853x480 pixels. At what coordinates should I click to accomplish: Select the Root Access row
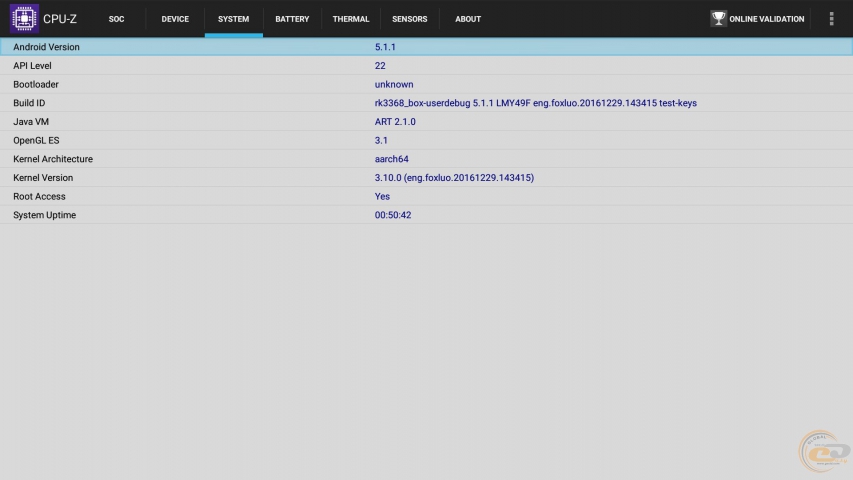[x=426, y=196]
